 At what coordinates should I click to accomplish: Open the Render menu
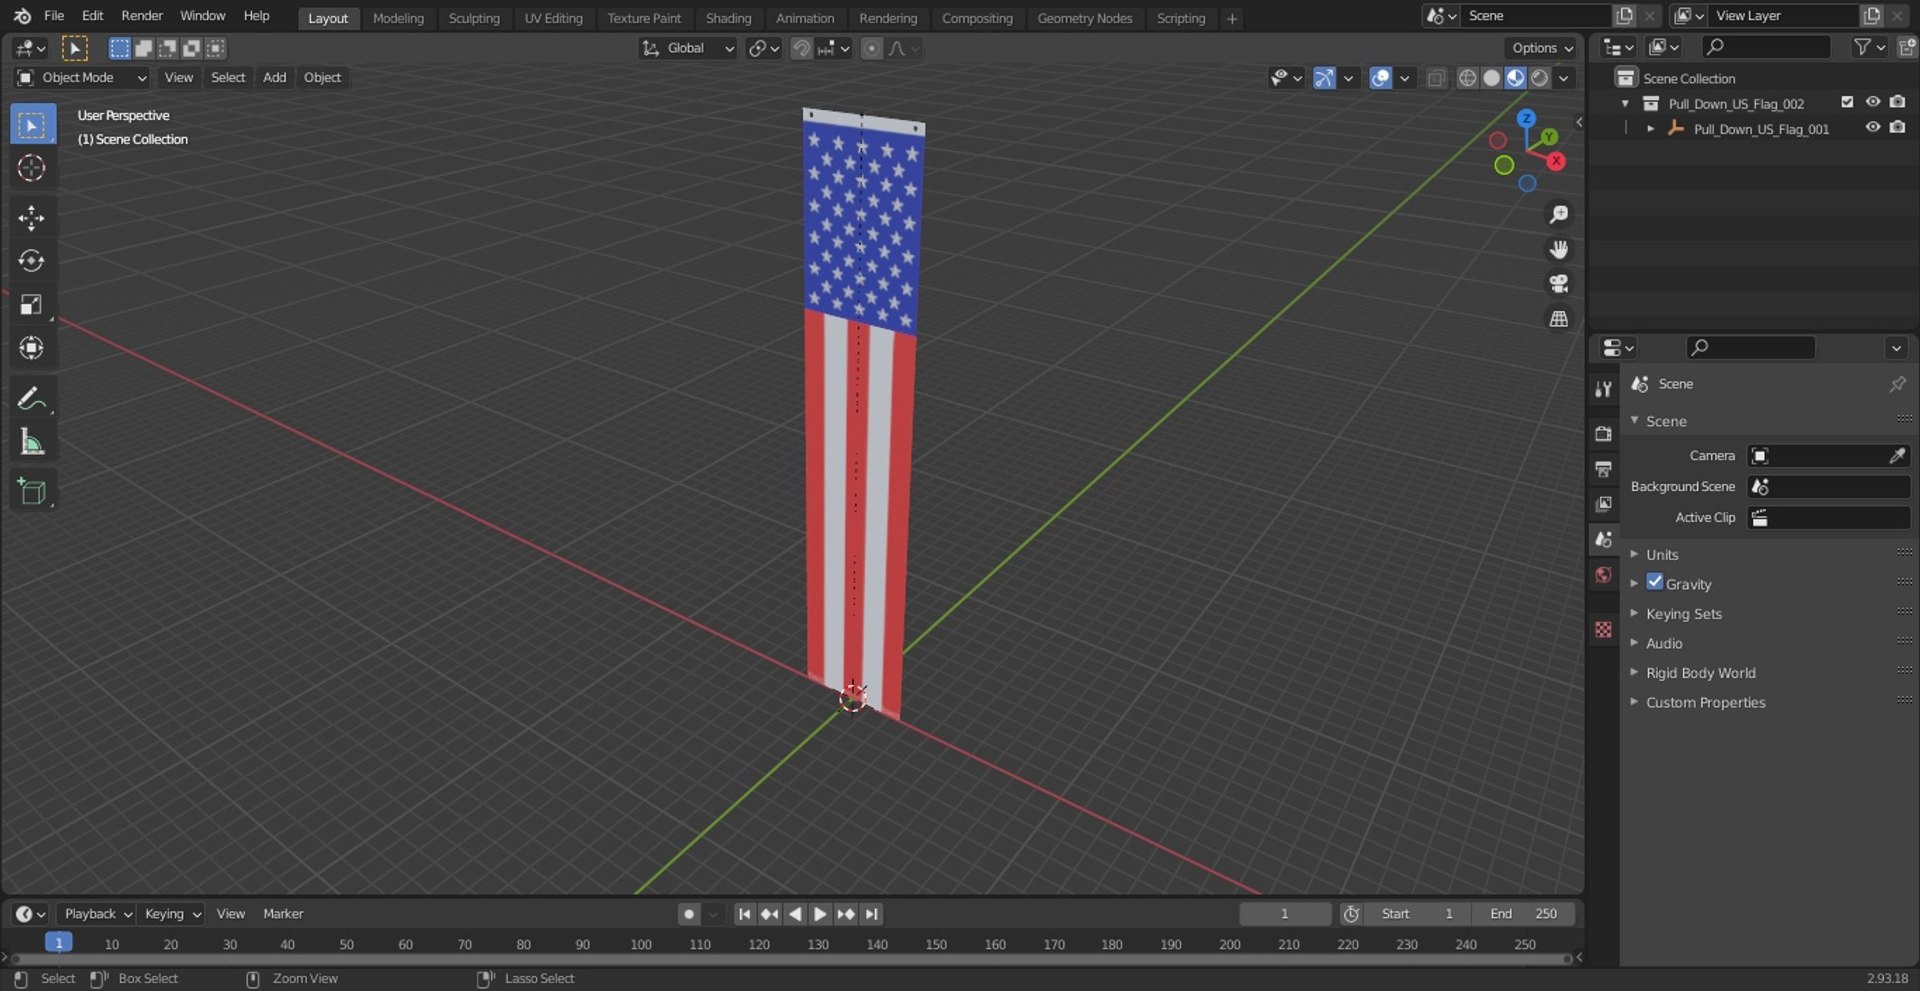click(142, 16)
